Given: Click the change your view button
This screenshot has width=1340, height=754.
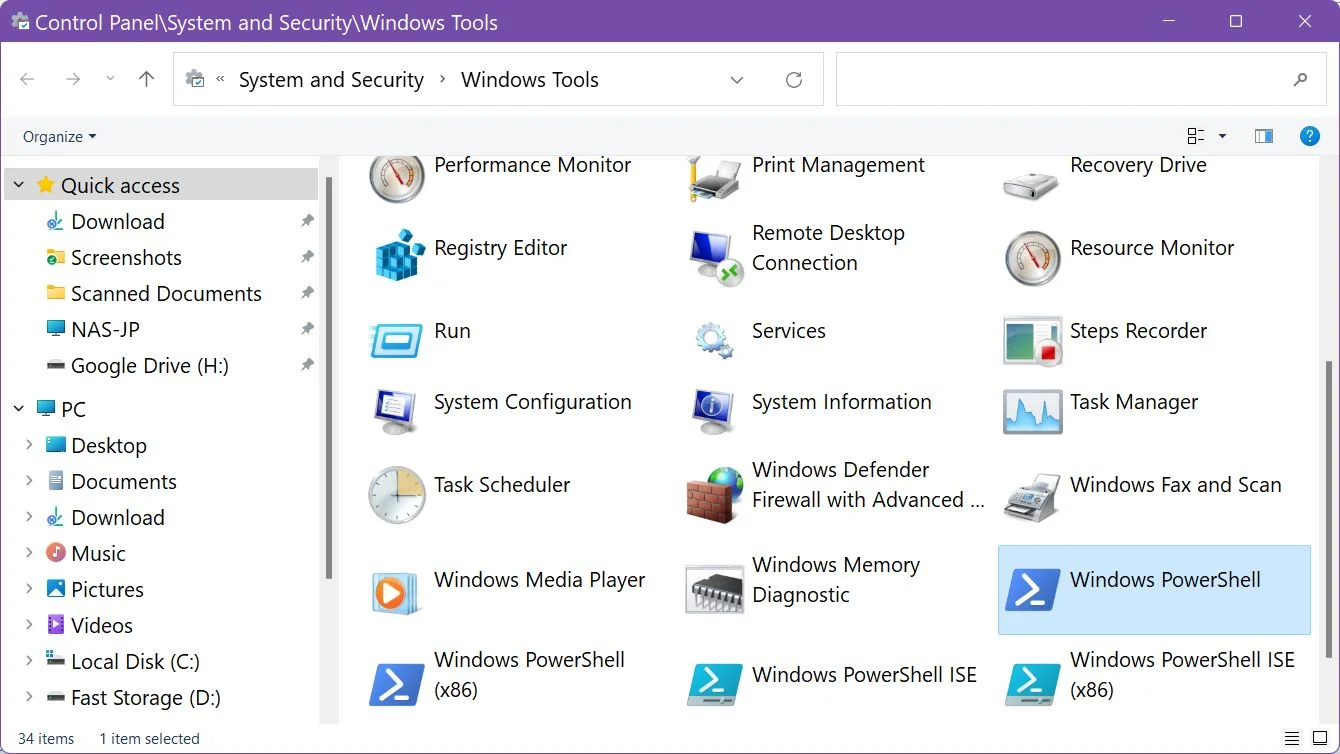Looking at the screenshot, I should point(1196,136).
